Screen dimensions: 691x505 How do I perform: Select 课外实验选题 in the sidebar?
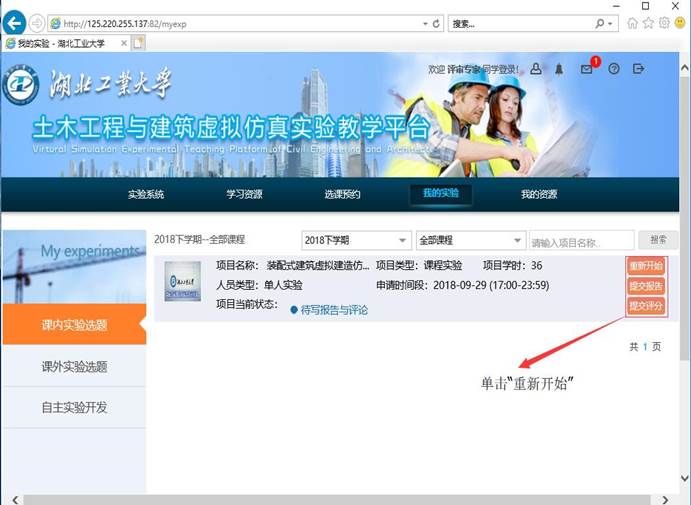pos(74,367)
